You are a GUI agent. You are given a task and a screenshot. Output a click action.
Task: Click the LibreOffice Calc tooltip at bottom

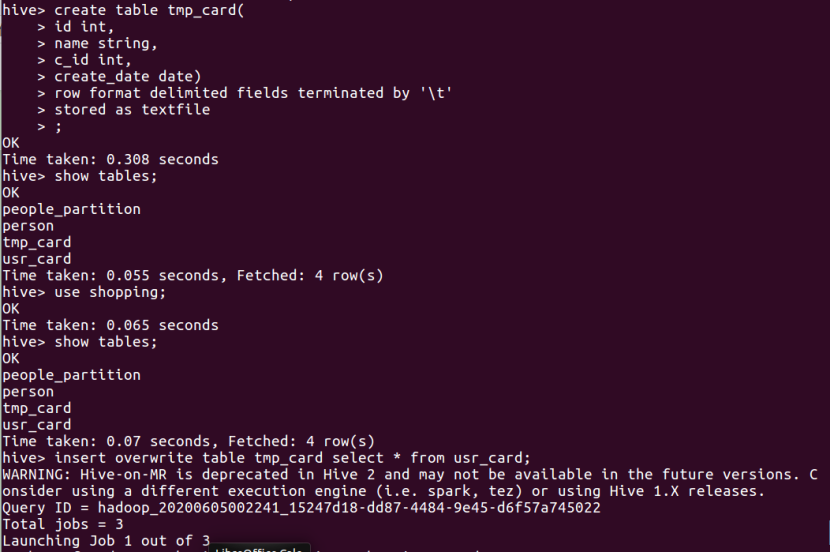click(x=260, y=547)
